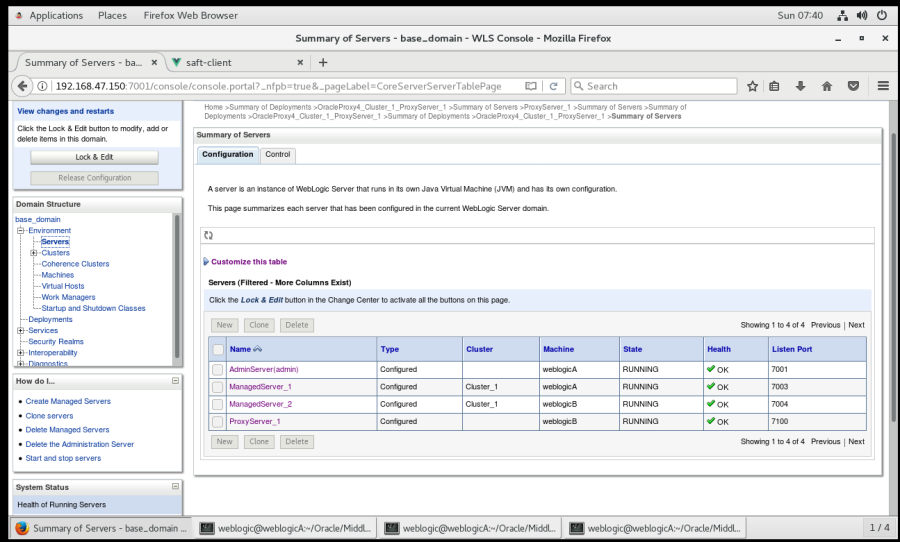Check the ManagedServer_2 row checkbox

click(218, 404)
